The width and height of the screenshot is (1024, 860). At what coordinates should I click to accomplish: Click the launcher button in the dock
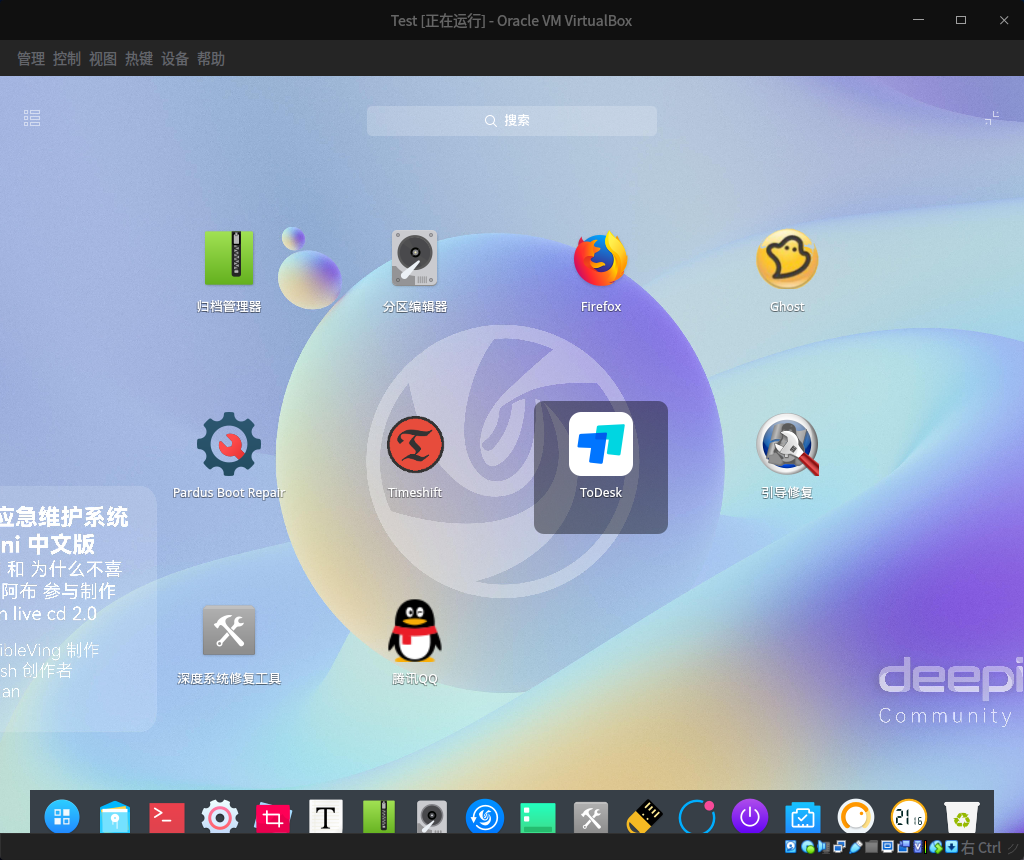coord(62,816)
